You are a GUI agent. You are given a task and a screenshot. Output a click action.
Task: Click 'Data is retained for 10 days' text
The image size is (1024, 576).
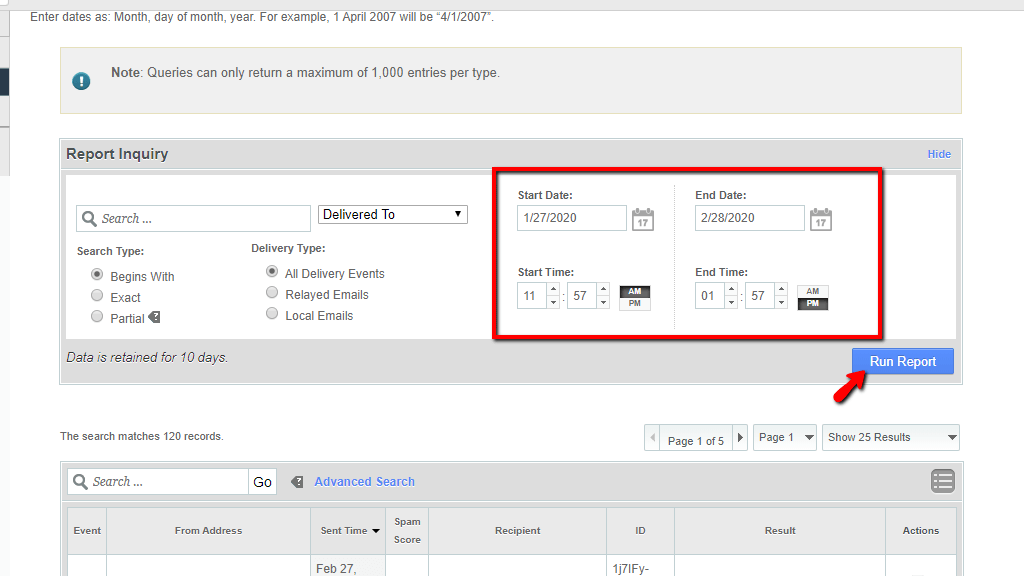click(147, 358)
